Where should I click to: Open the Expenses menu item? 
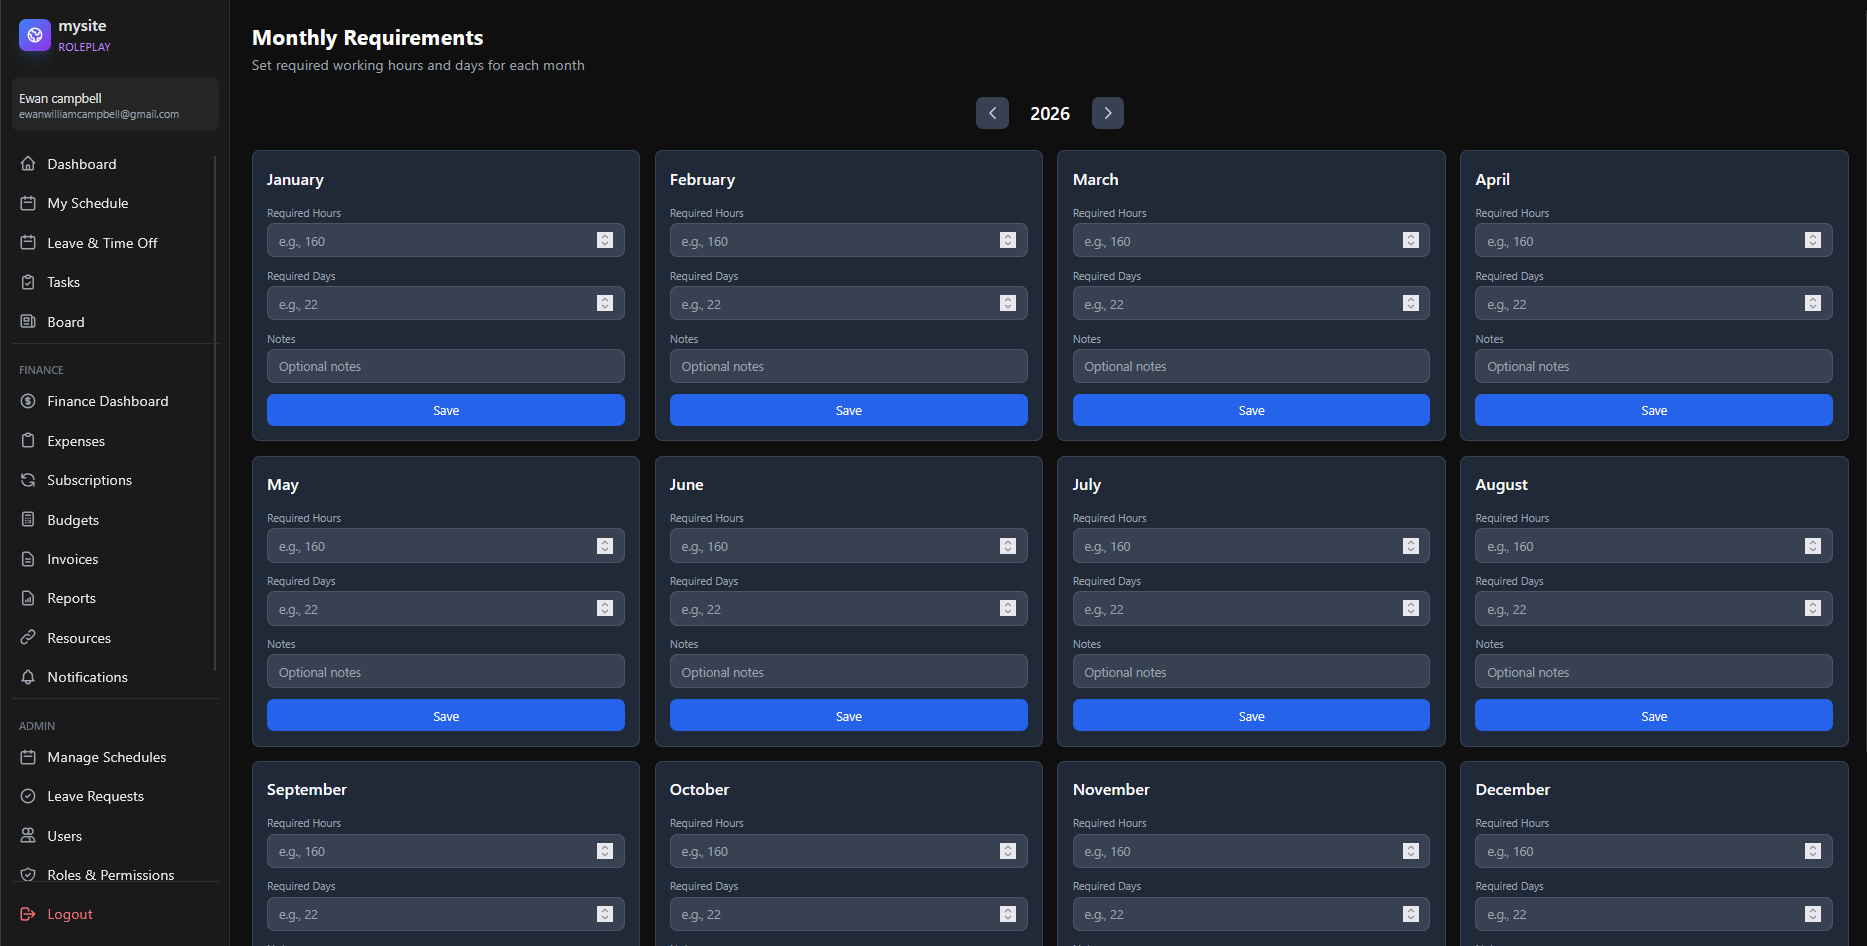point(76,441)
